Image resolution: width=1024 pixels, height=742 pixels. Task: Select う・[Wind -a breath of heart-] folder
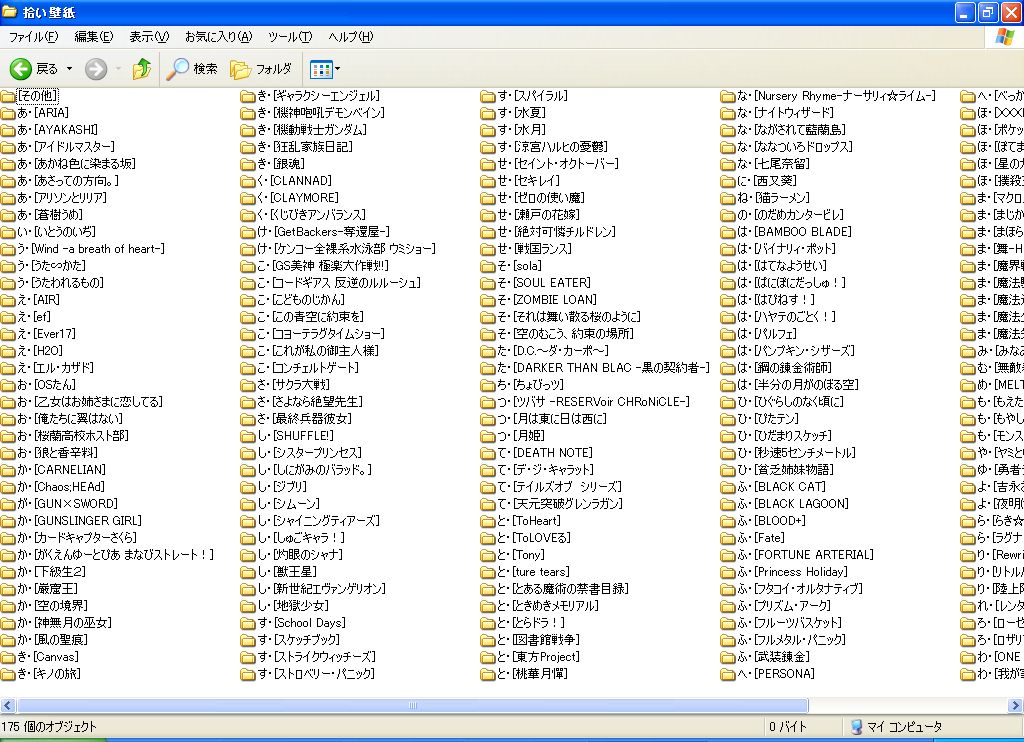click(91, 248)
